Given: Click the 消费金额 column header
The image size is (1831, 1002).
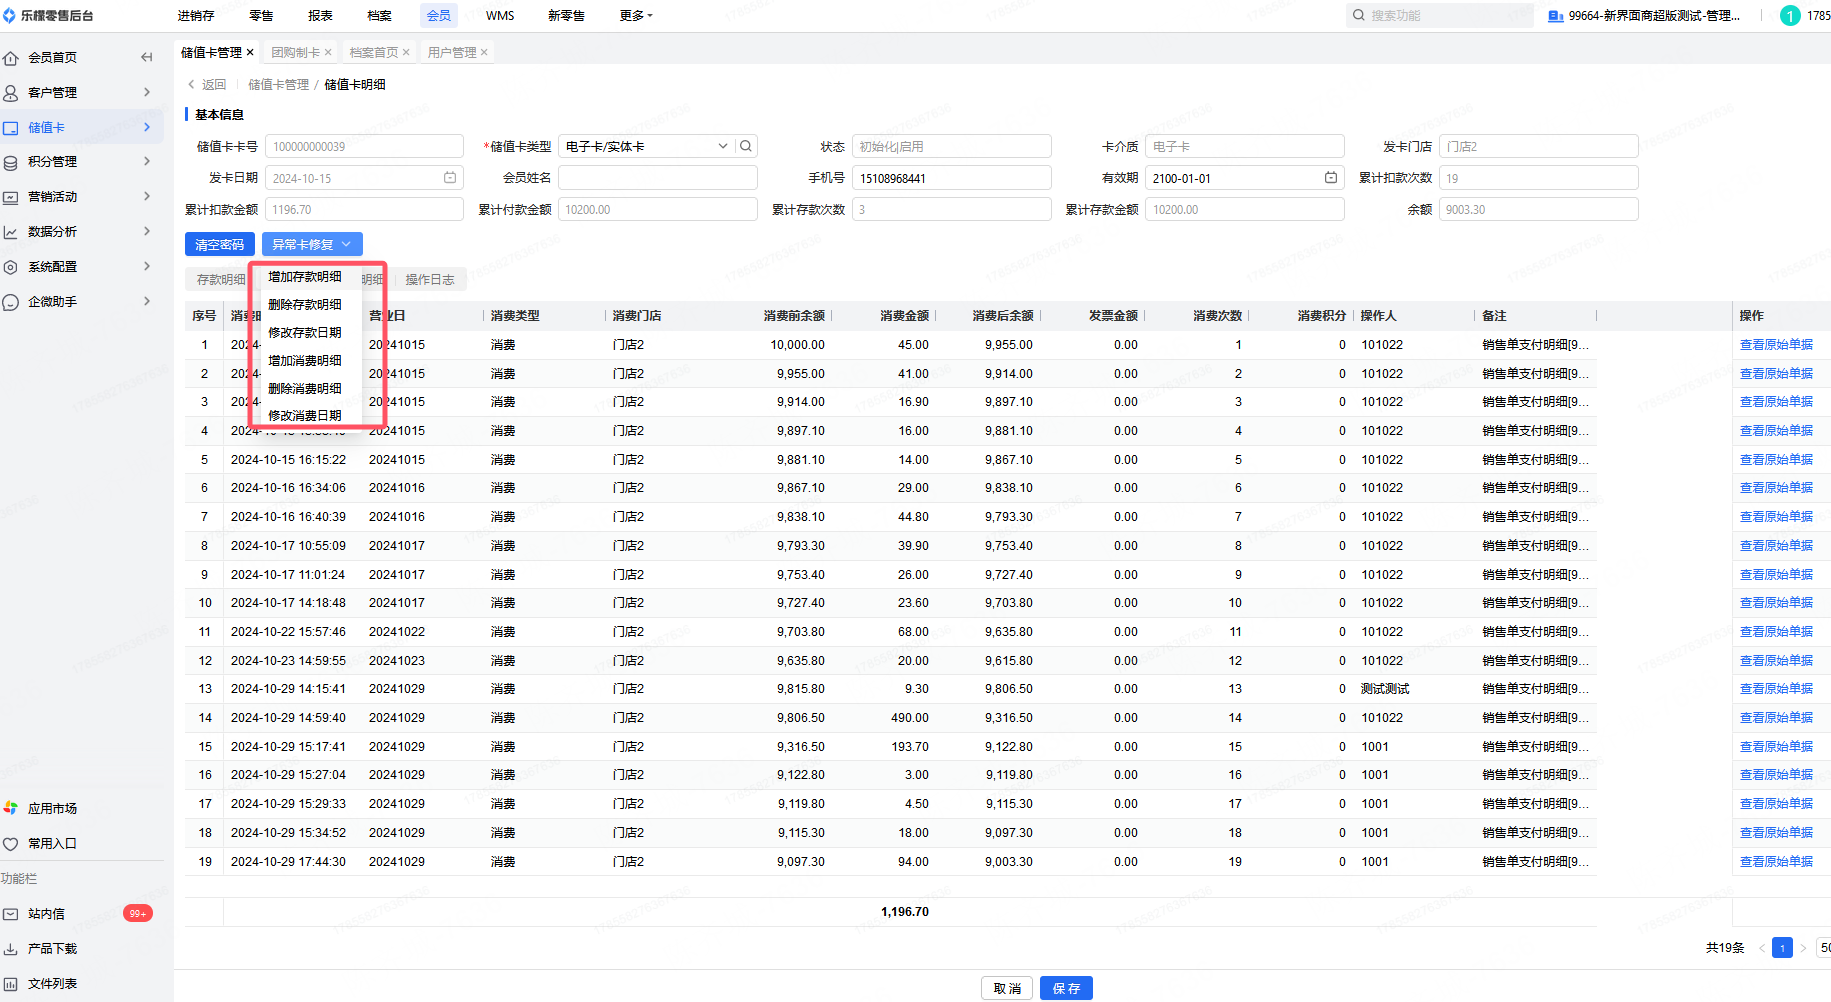Looking at the screenshot, I should (904, 316).
